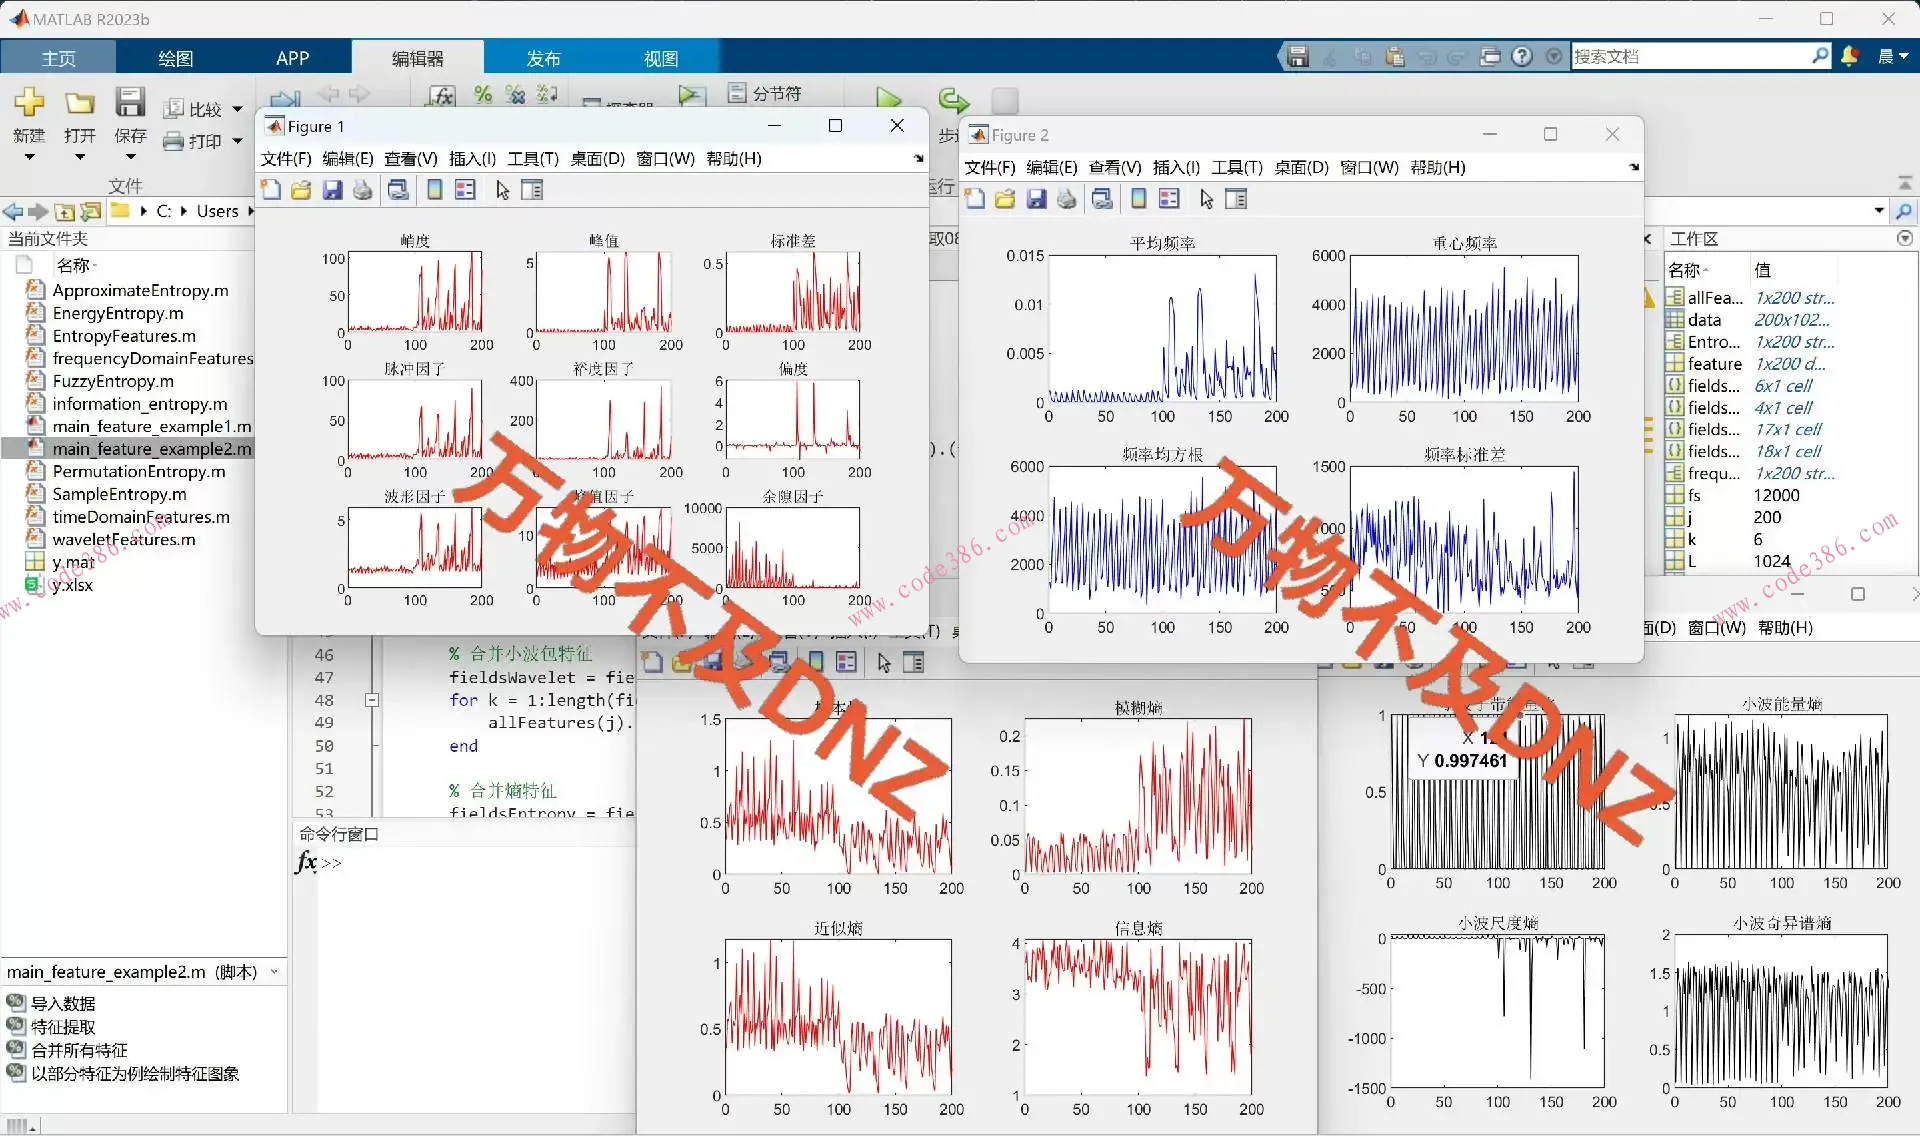Open the 比较 dropdown arrow

(237, 109)
